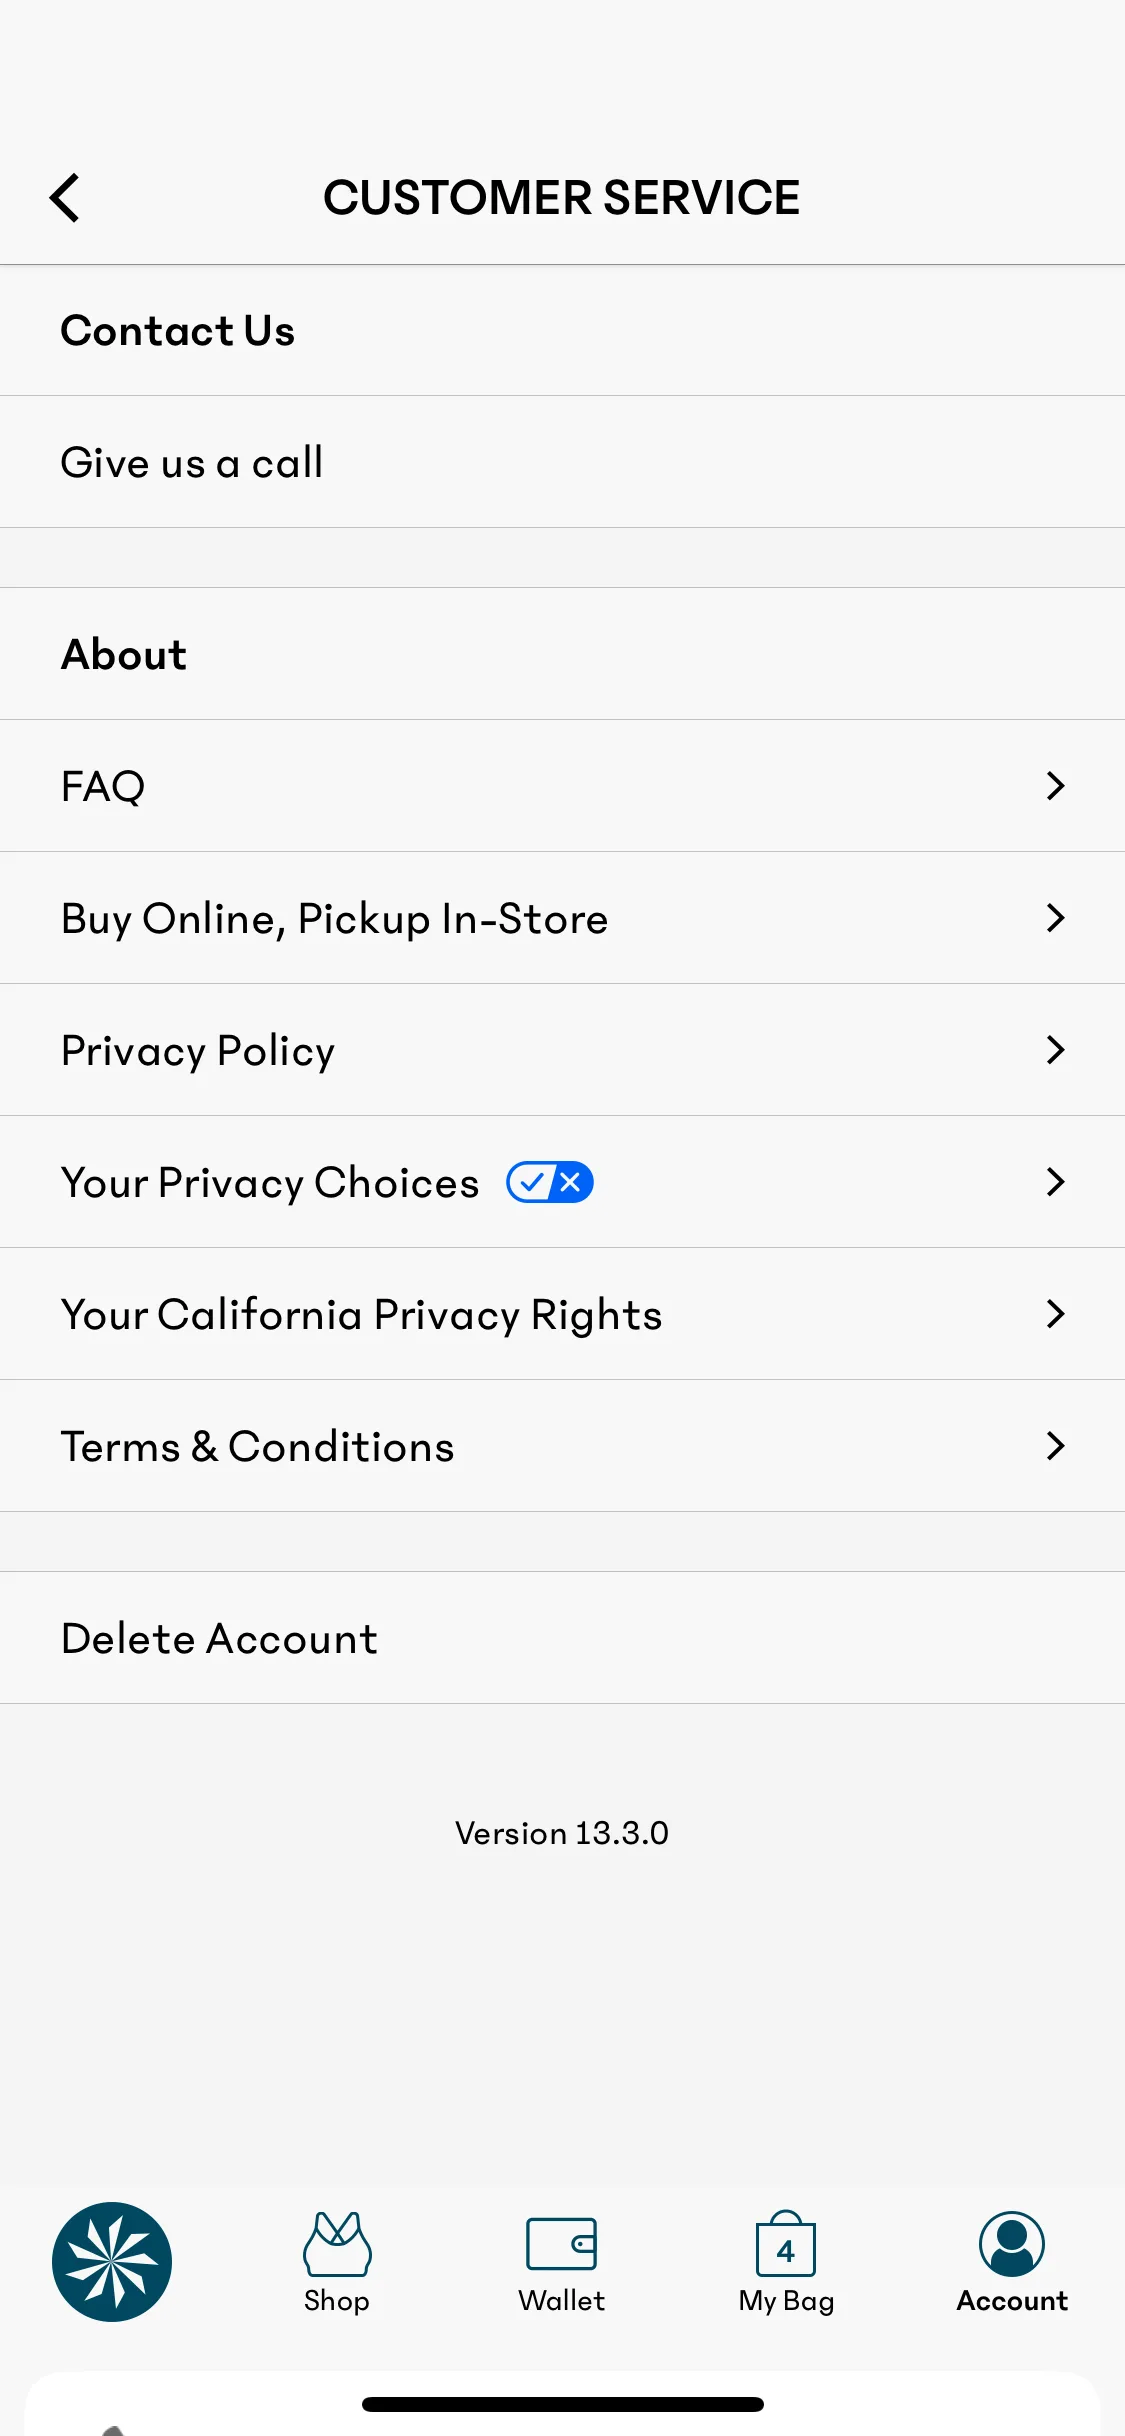The height and width of the screenshot is (2436, 1125).
Task: Go back using the back arrow
Action: [x=65, y=198]
